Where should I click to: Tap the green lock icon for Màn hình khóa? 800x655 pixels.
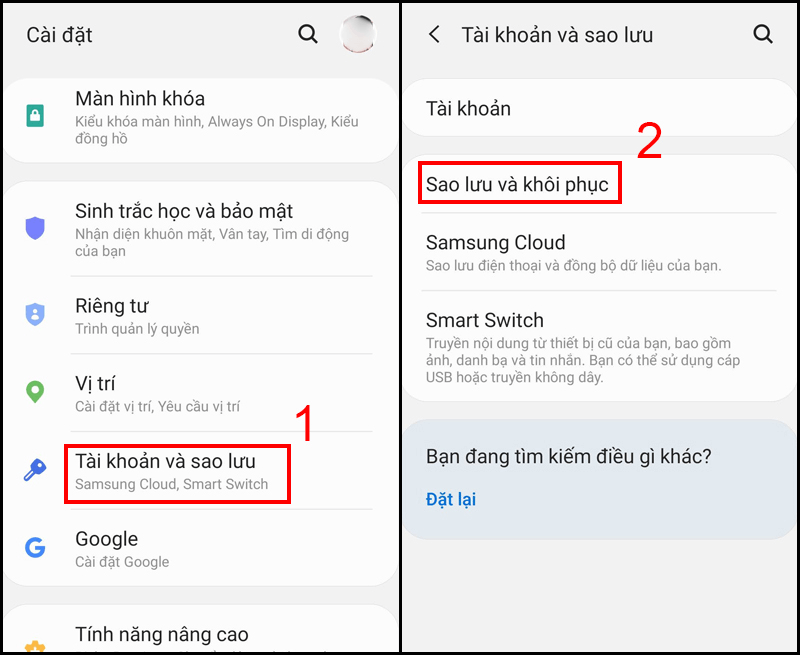pyautogui.click(x=35, y=116)
